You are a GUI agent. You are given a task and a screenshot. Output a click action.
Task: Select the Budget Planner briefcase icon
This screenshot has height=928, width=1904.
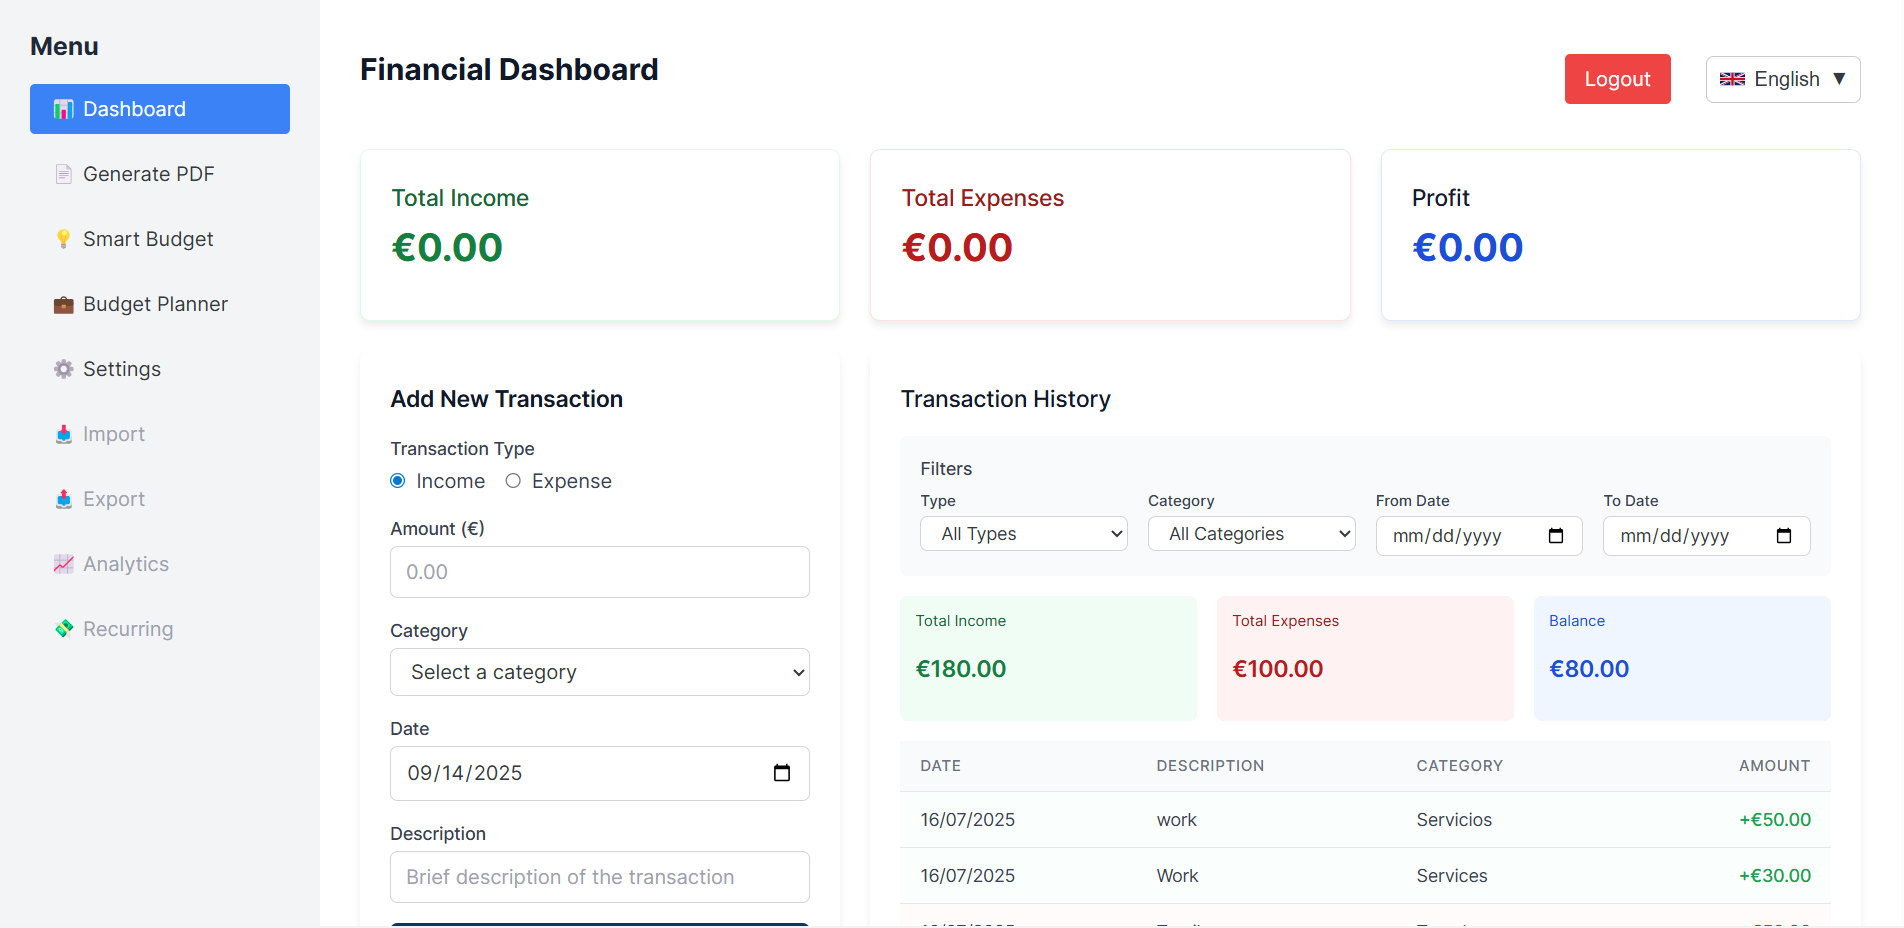click(x=63, y=303)
